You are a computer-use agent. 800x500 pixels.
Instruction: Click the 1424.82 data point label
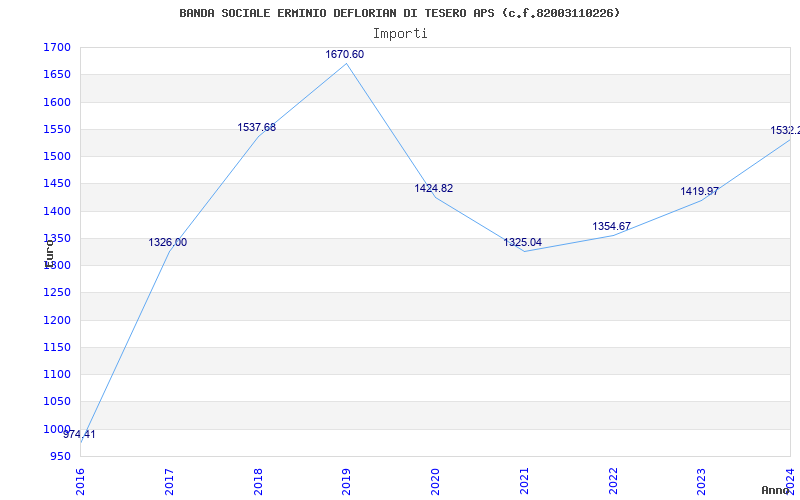point(434,188)
